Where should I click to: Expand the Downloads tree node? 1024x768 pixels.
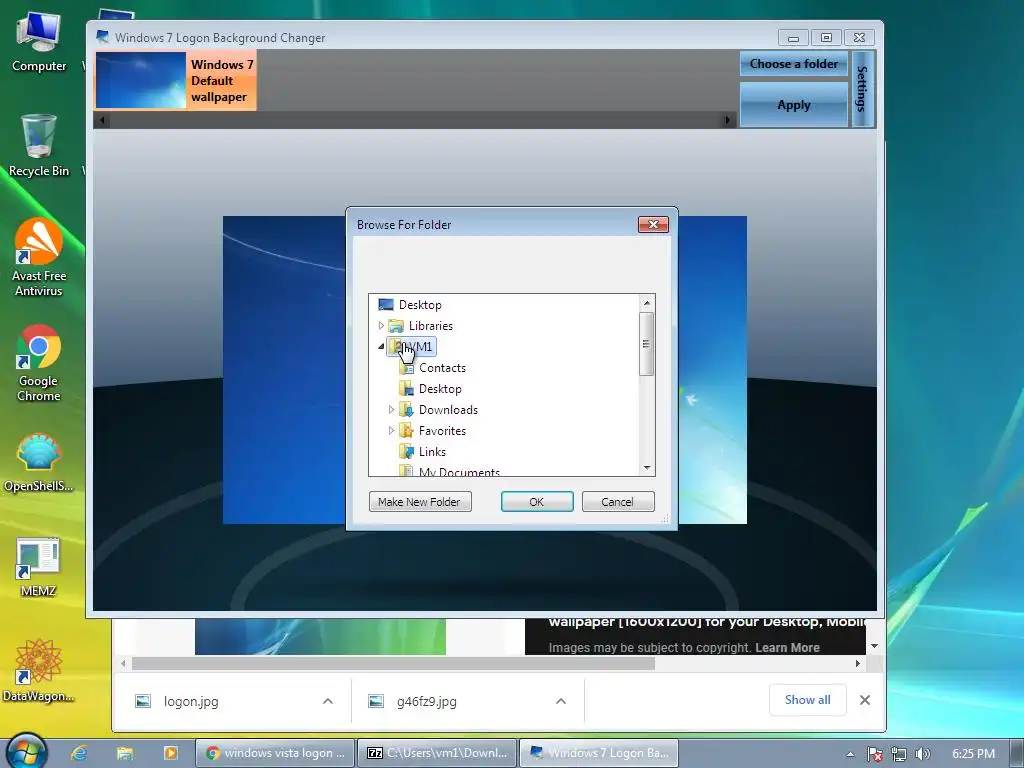[x=391, y=409]
